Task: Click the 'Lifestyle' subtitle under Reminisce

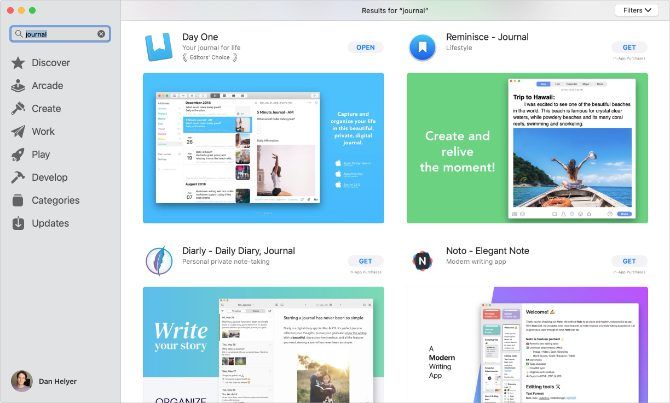Action: coord(459,47)
